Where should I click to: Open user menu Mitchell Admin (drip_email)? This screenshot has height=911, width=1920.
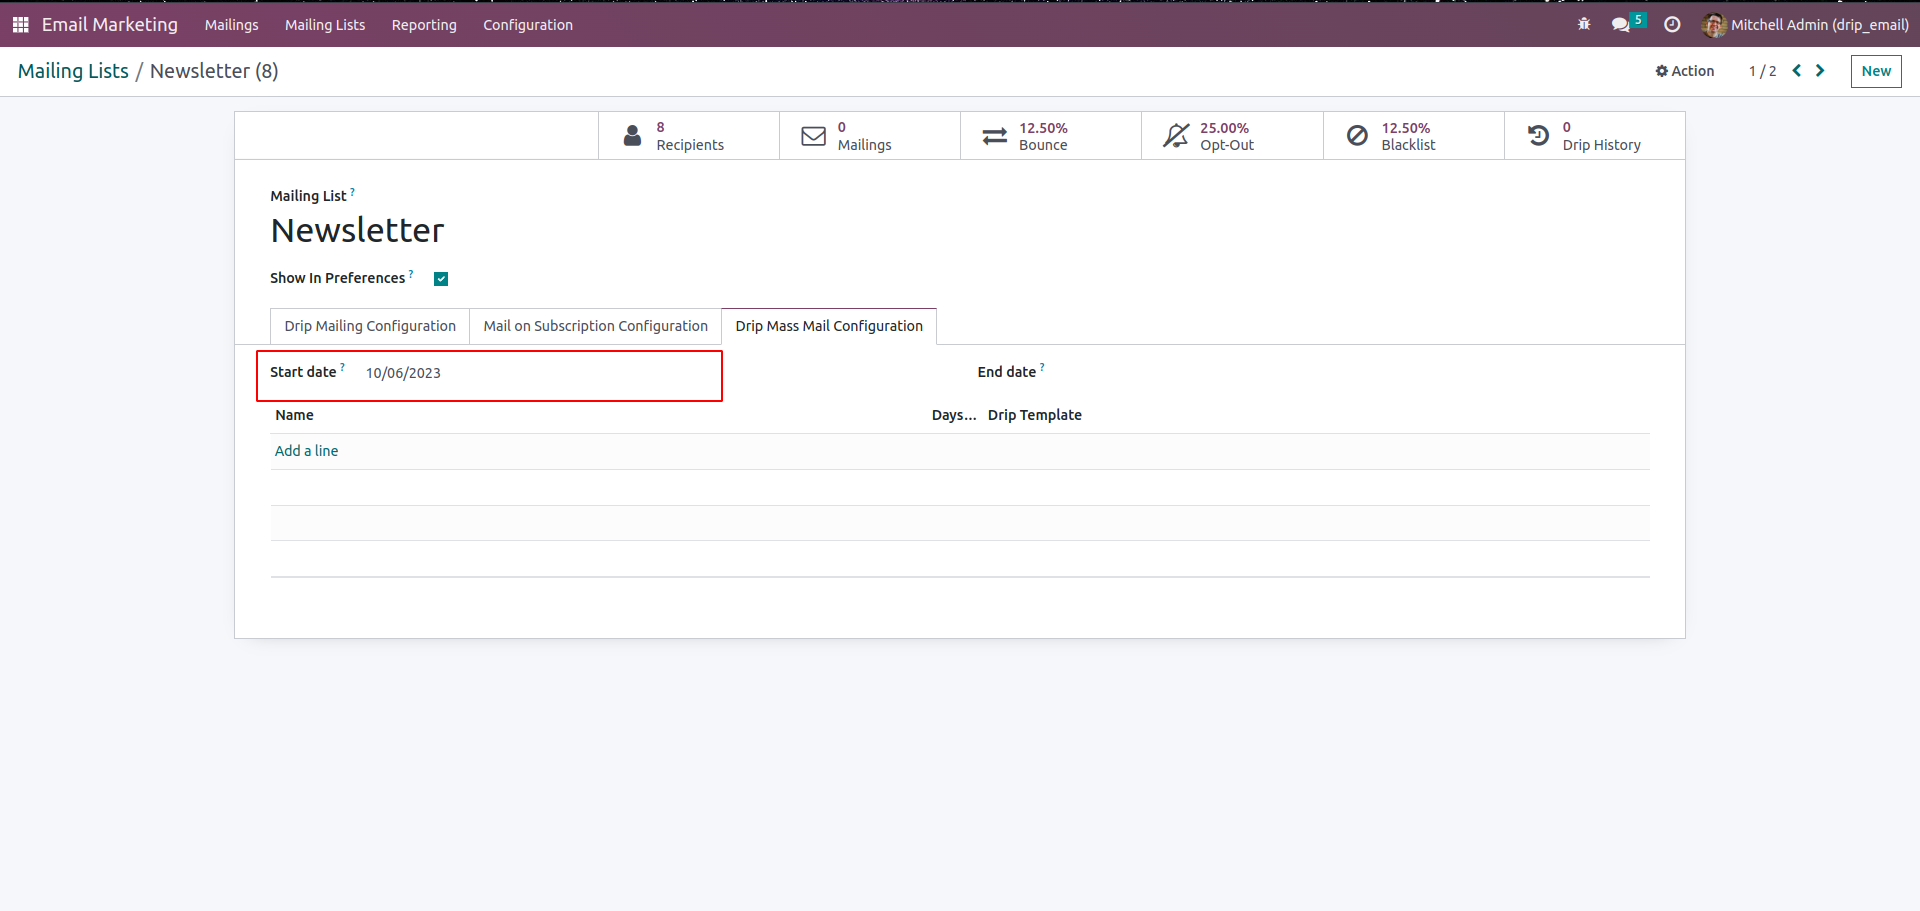(1806, 25)
